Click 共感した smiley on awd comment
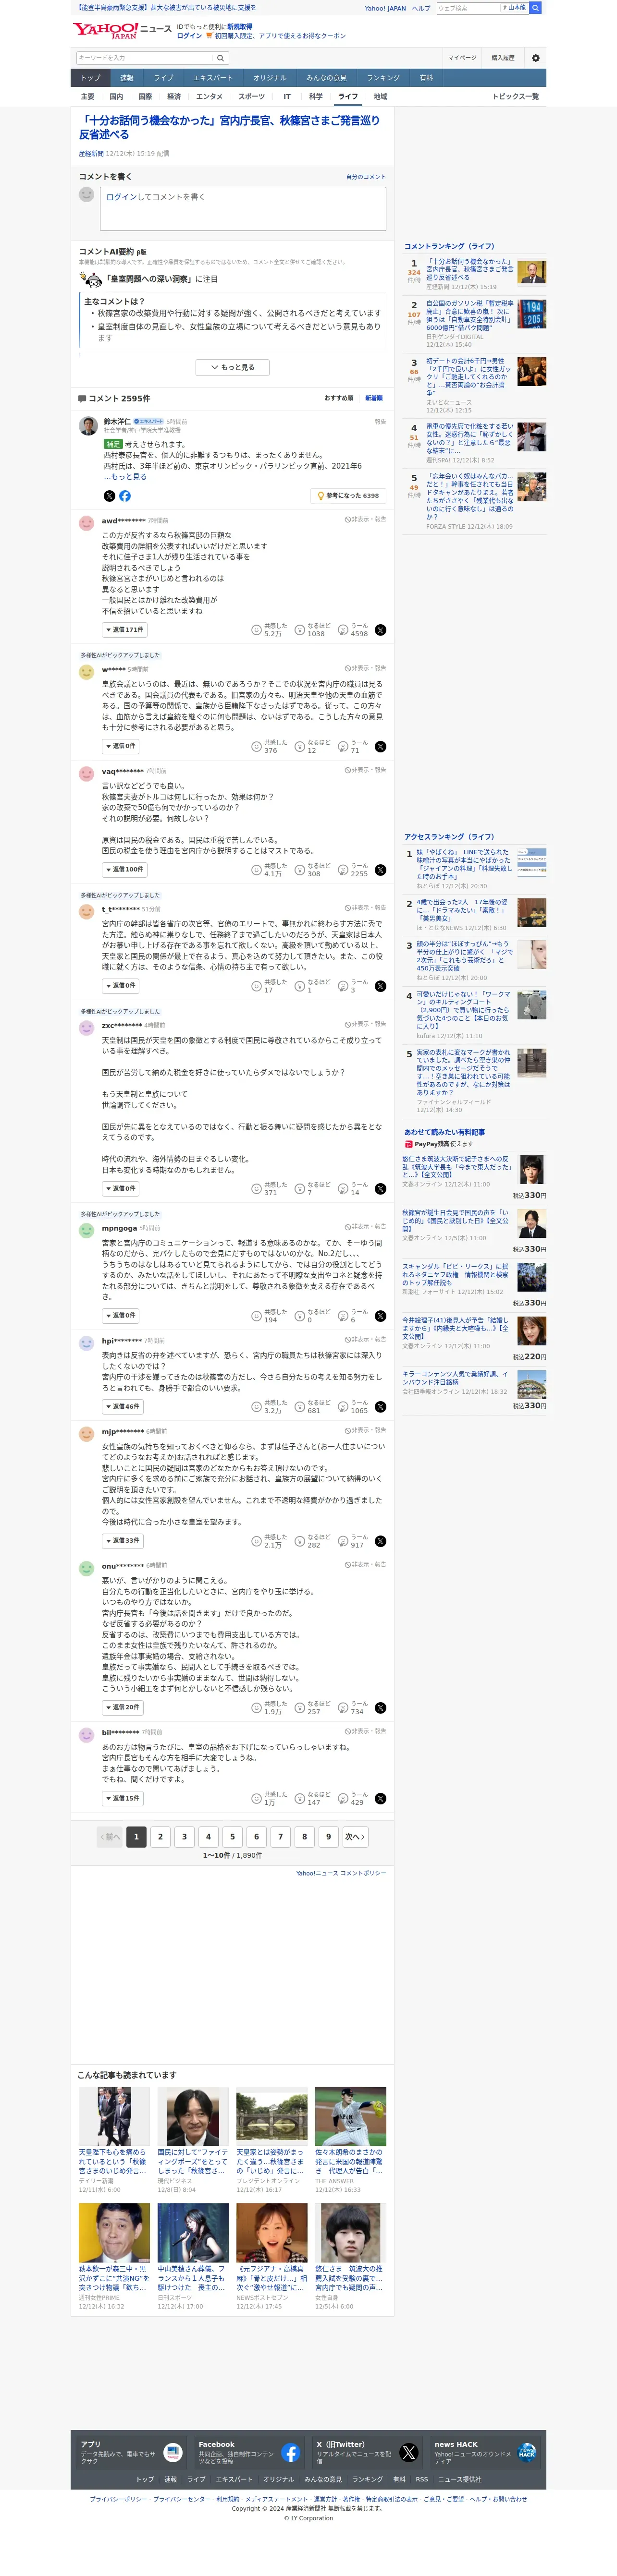 click(x=257, y=631)
